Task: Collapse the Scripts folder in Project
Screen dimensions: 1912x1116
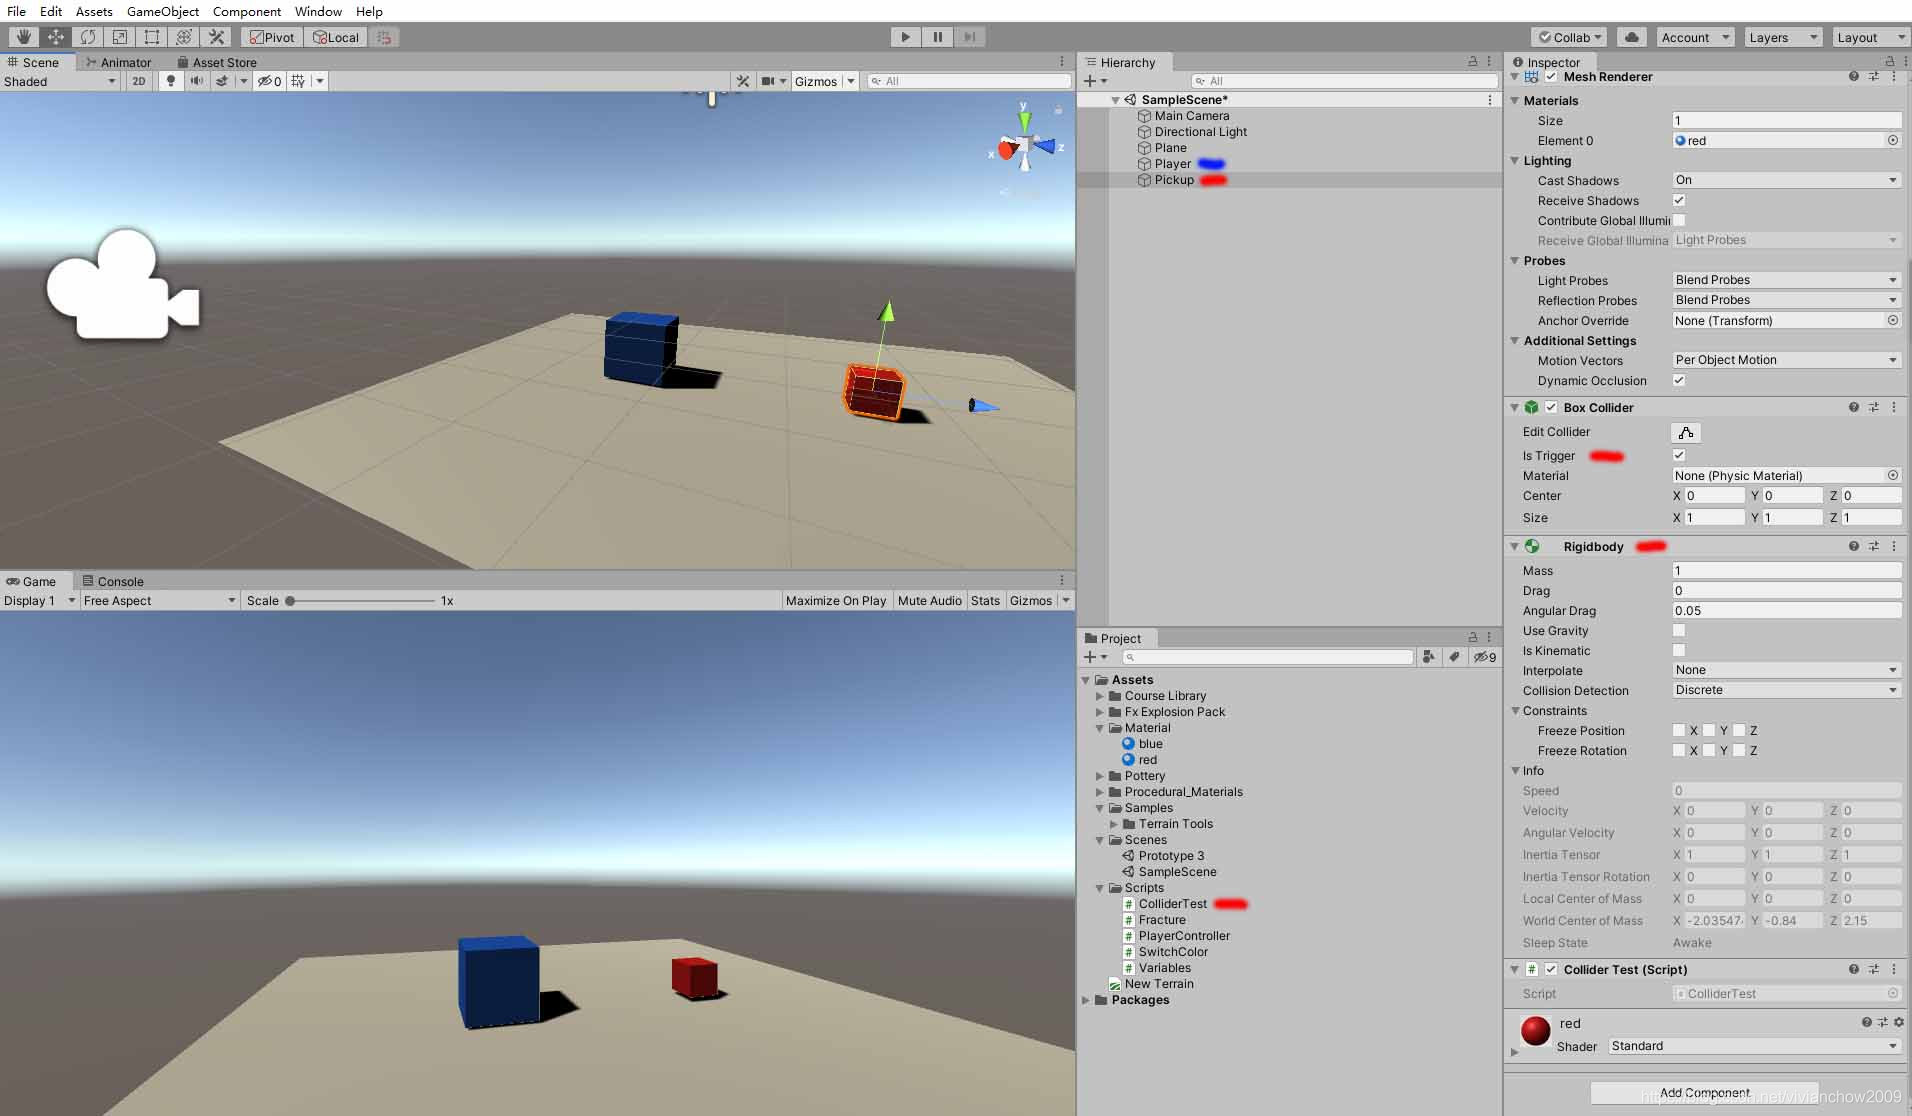Action: [x=1101, y=887]
